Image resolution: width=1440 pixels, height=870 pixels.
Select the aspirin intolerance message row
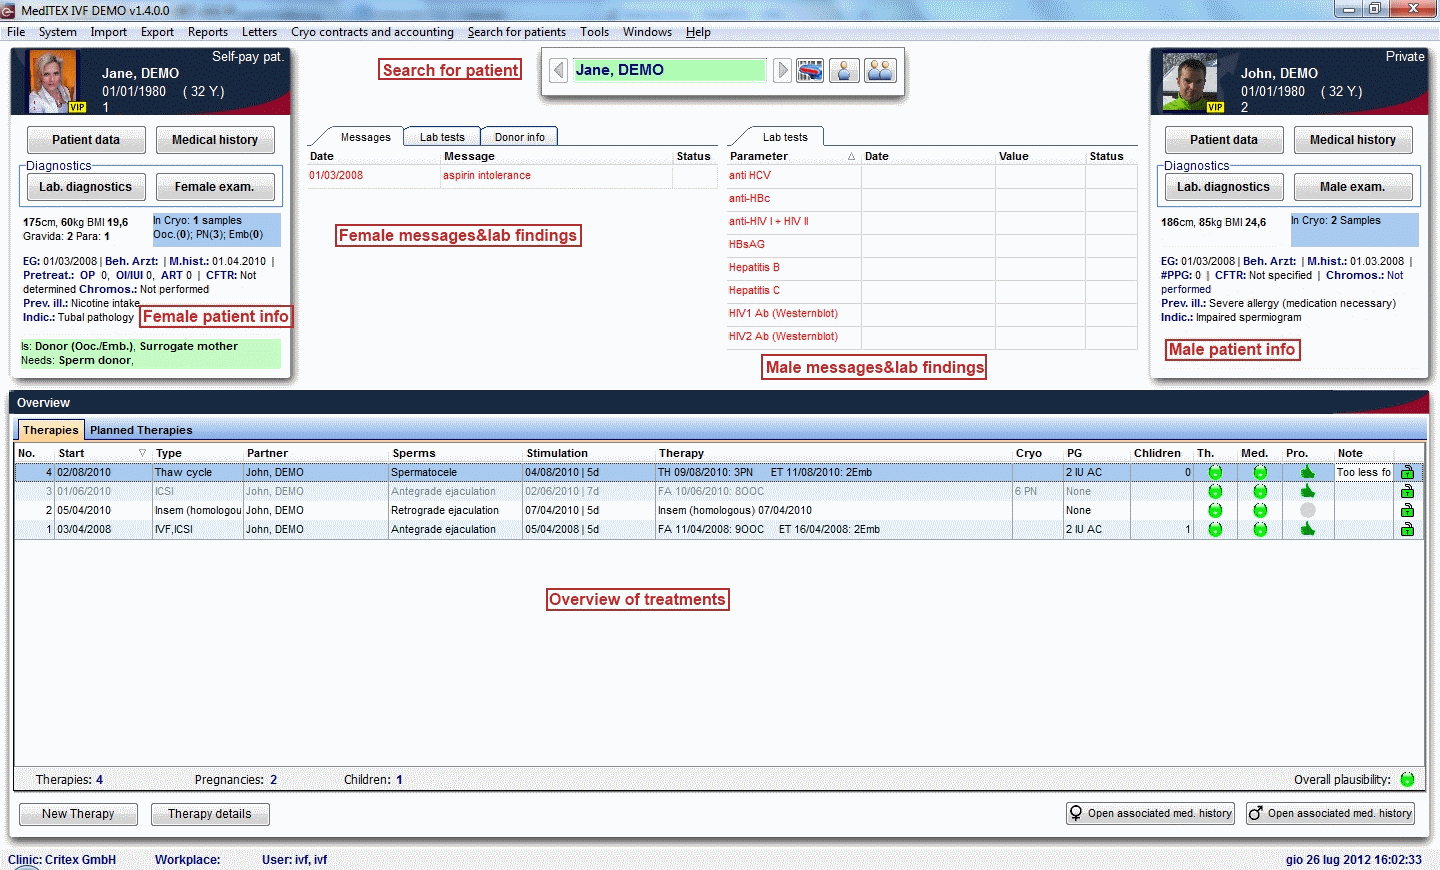511,175
